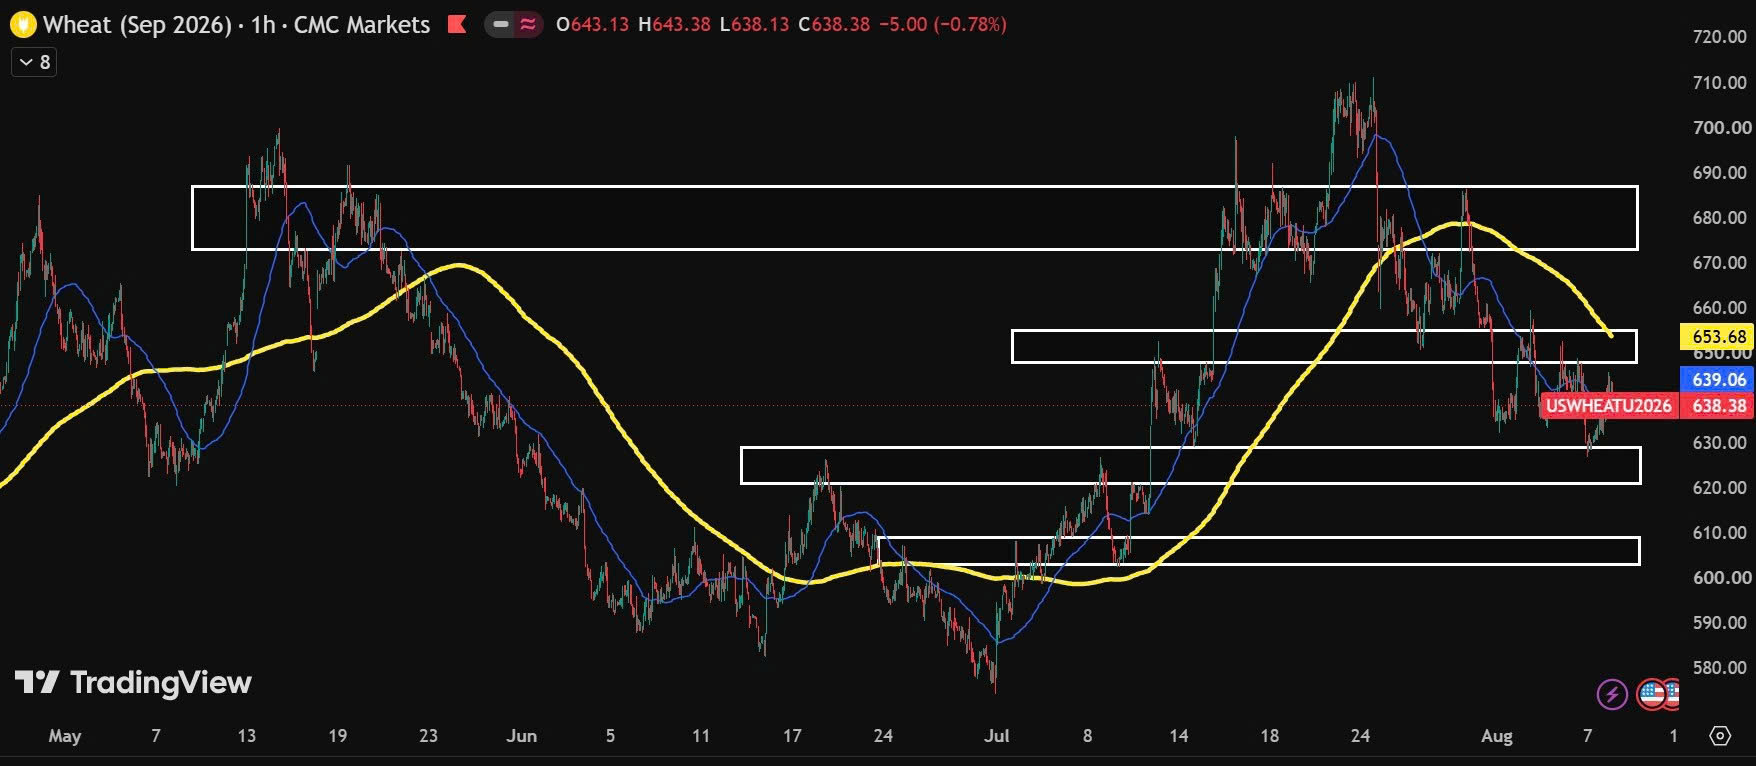Click the Jul label on the time axis
The height and width of the screenshot is (766, 1756).
(x=997, y=736)
